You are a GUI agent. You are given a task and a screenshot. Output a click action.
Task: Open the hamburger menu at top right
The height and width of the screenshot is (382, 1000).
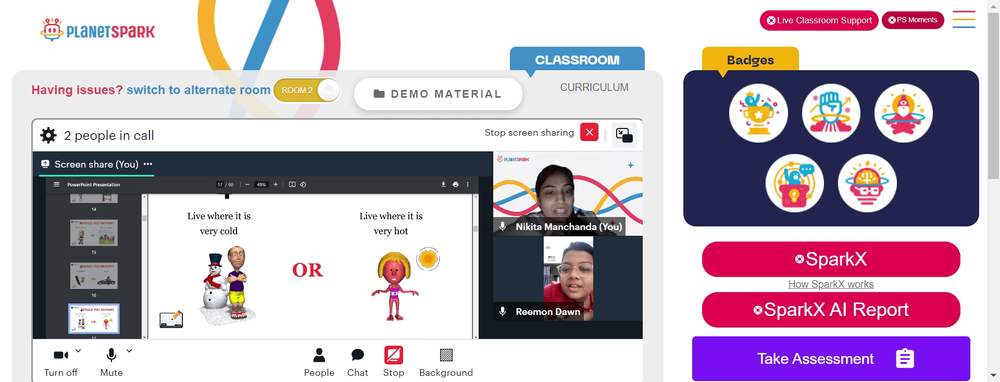pyautogui.click(x=964, y=20)
